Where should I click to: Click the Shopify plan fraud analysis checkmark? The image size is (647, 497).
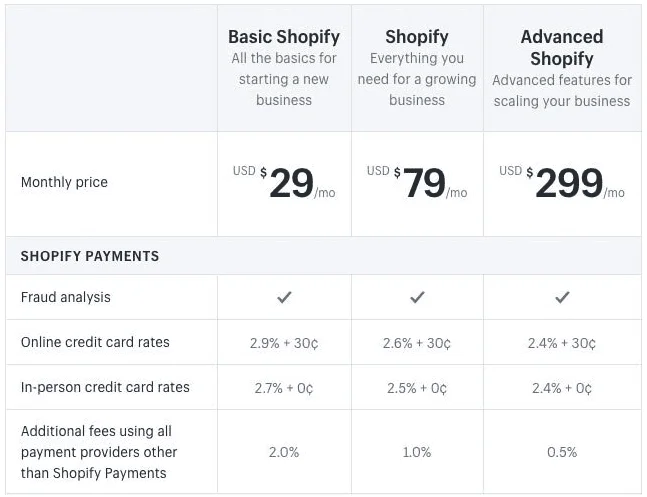417,297
